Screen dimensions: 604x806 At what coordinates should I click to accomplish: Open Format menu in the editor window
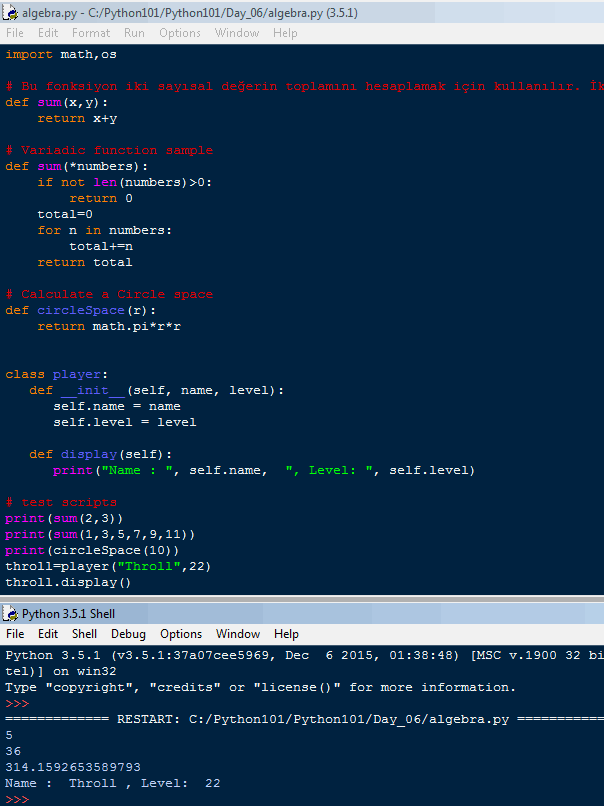(x=91, y=33)
